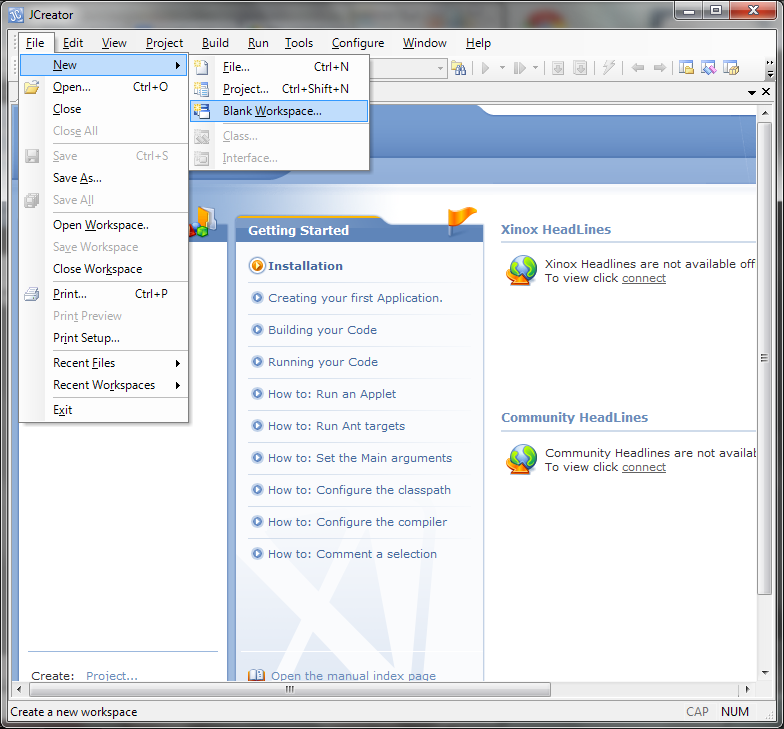The height and width of the screenshot is (729, 784).
Task: Toggle the Package View panel icon
Action: pos(731,68)
